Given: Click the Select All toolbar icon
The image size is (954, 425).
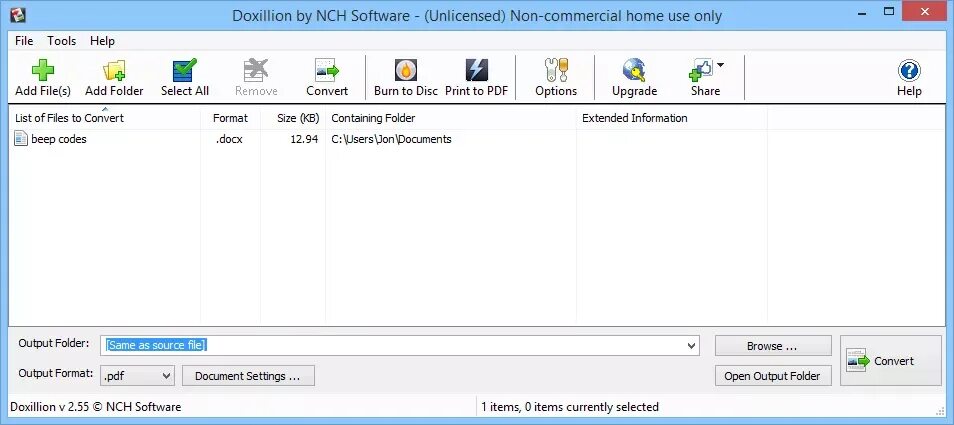Looking at the screenshot, I should pyautogui.click(x=184, y=77).
